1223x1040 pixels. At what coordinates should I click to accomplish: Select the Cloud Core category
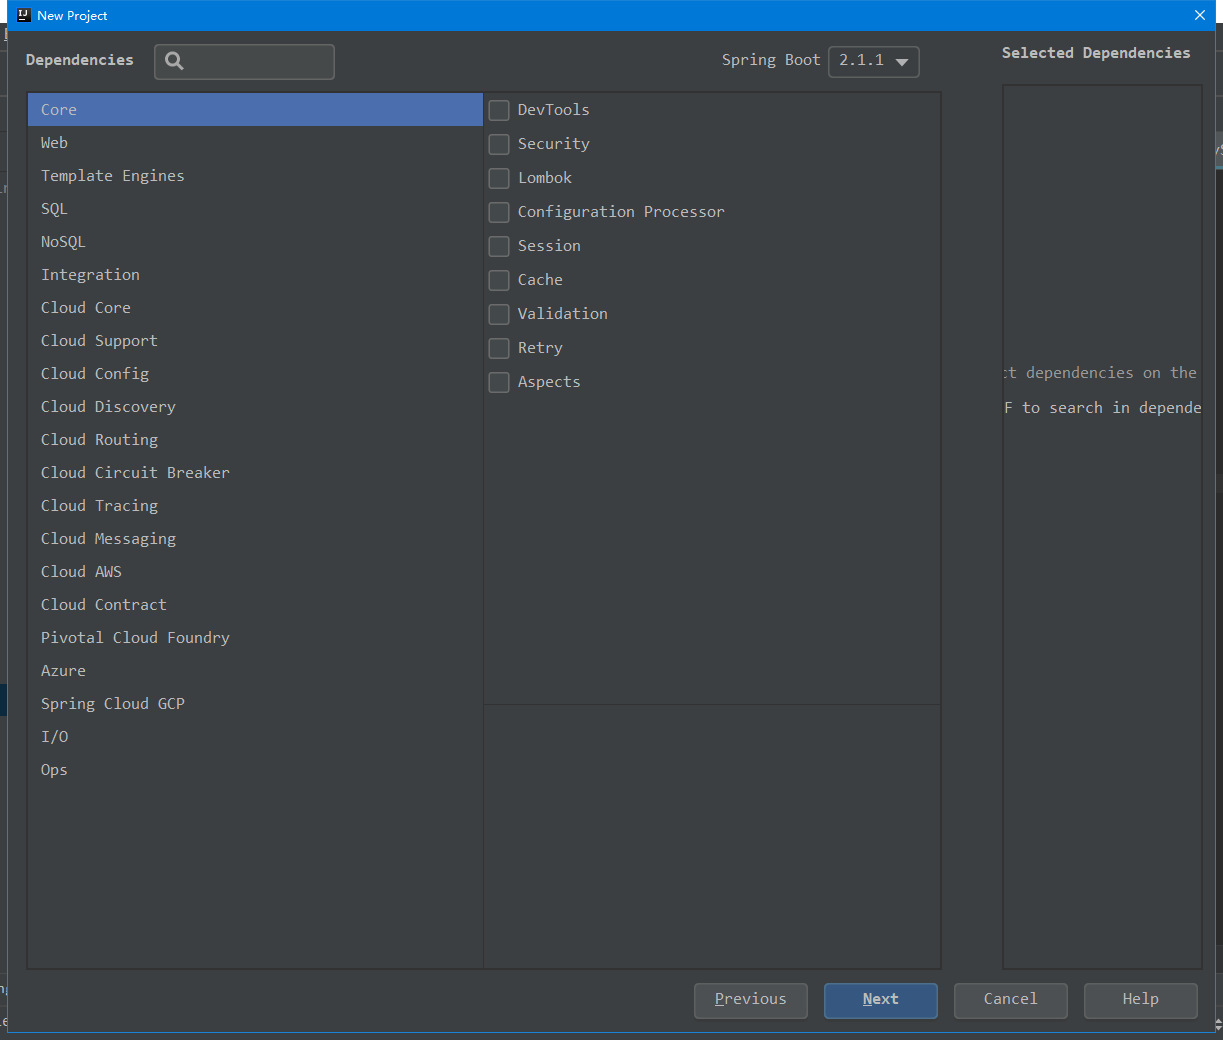pos(255,308)
